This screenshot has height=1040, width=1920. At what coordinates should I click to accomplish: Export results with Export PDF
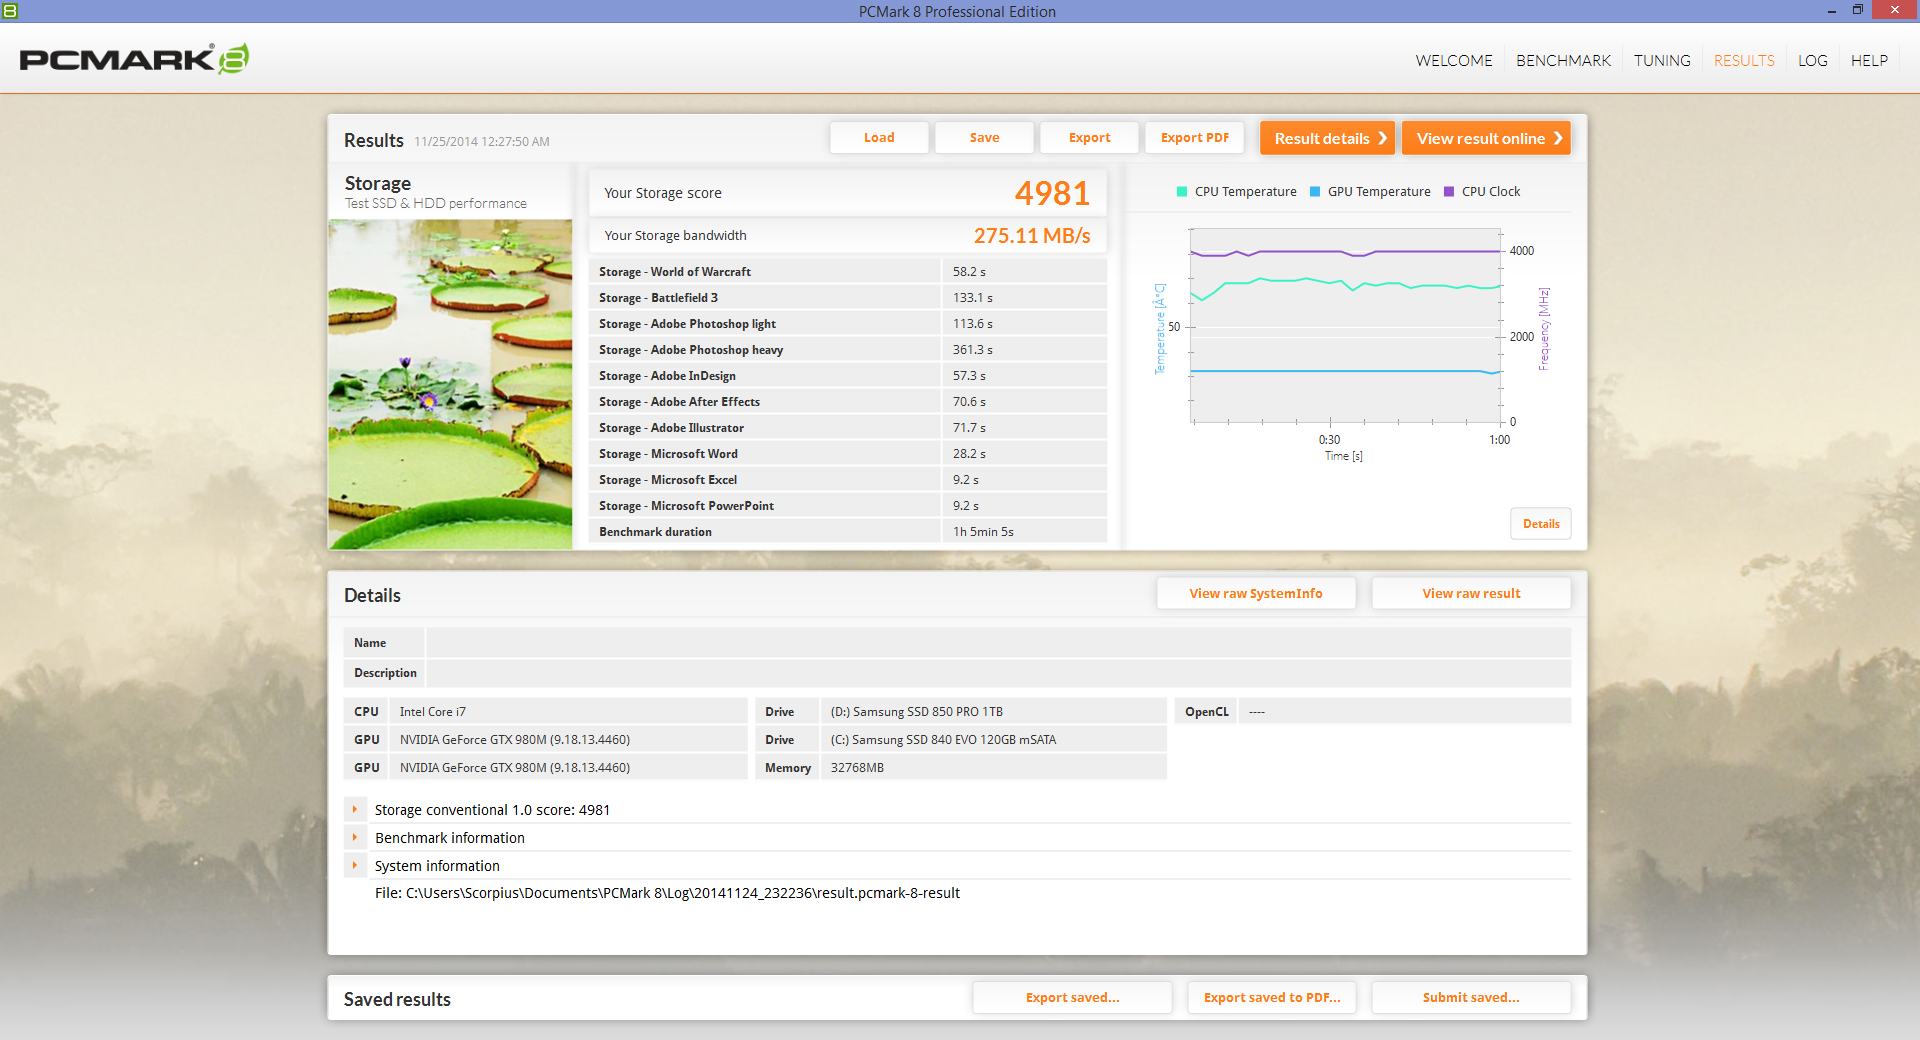[x=1194, y=138]
